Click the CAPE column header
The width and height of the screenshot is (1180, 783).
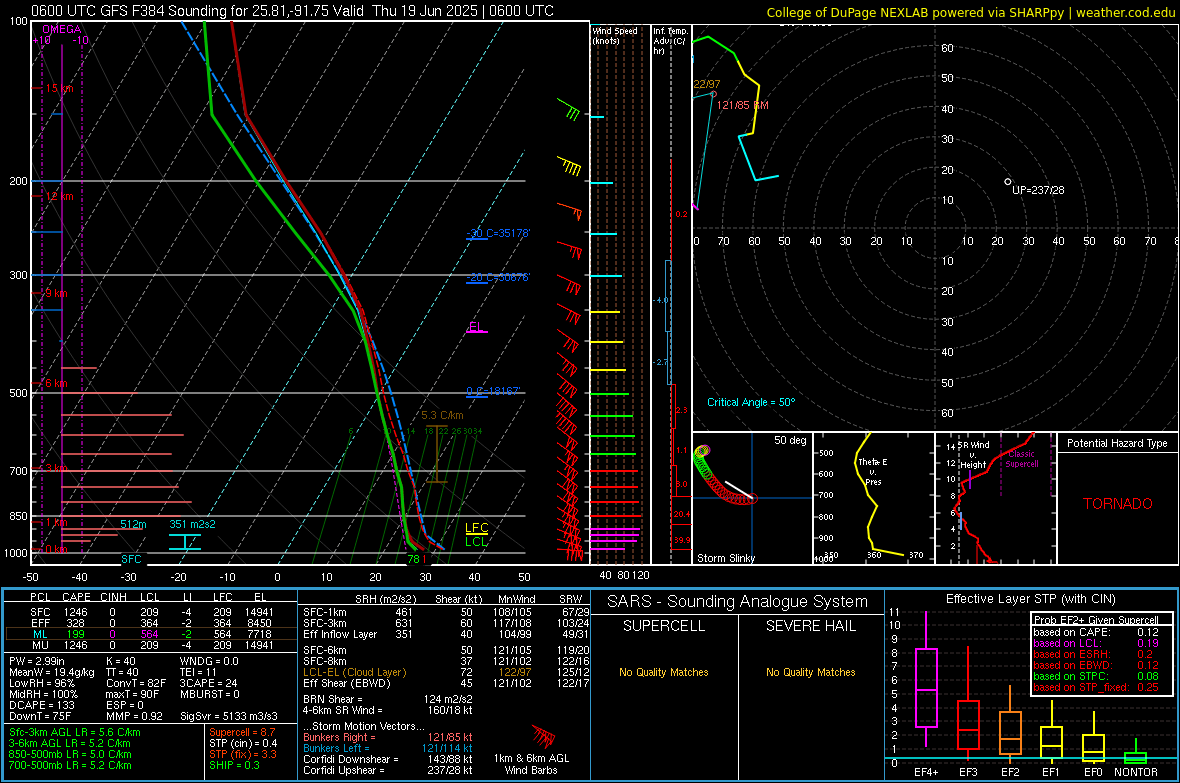coord(76,597)
